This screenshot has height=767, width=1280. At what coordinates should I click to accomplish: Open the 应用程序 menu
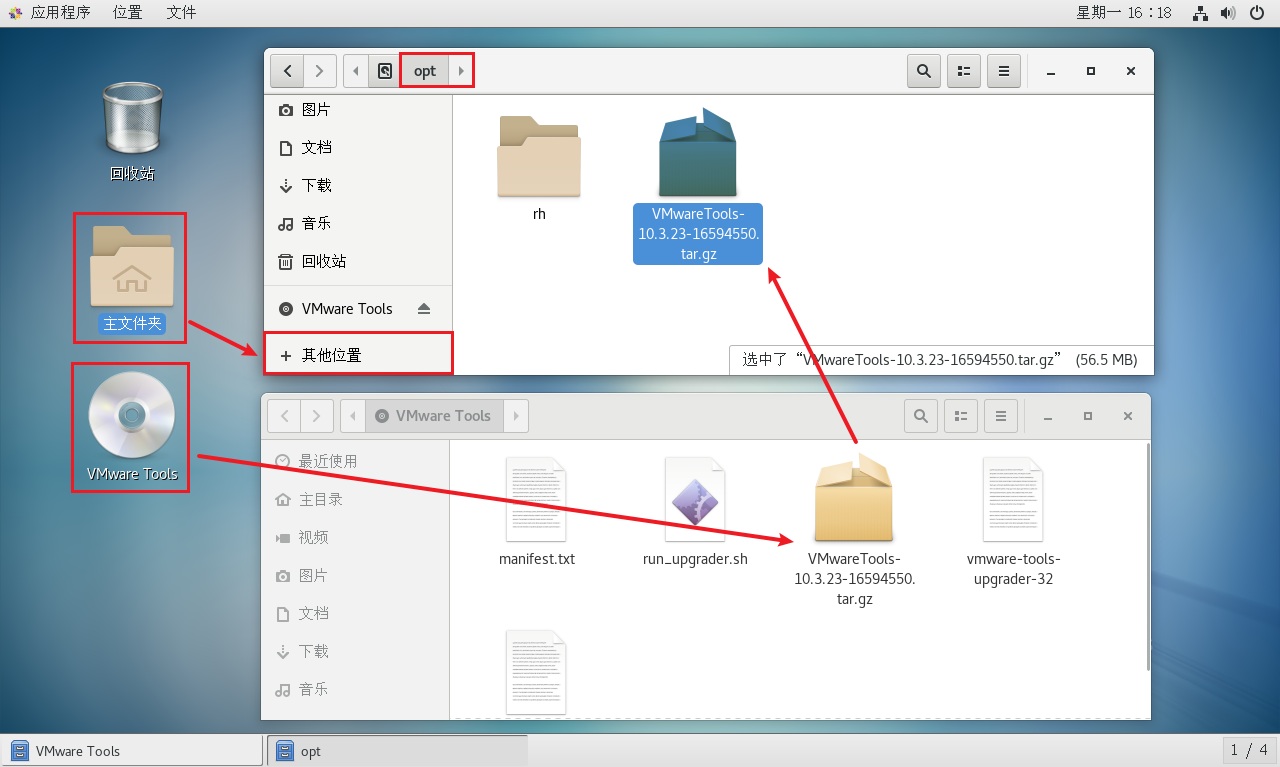tap(50, 13)
